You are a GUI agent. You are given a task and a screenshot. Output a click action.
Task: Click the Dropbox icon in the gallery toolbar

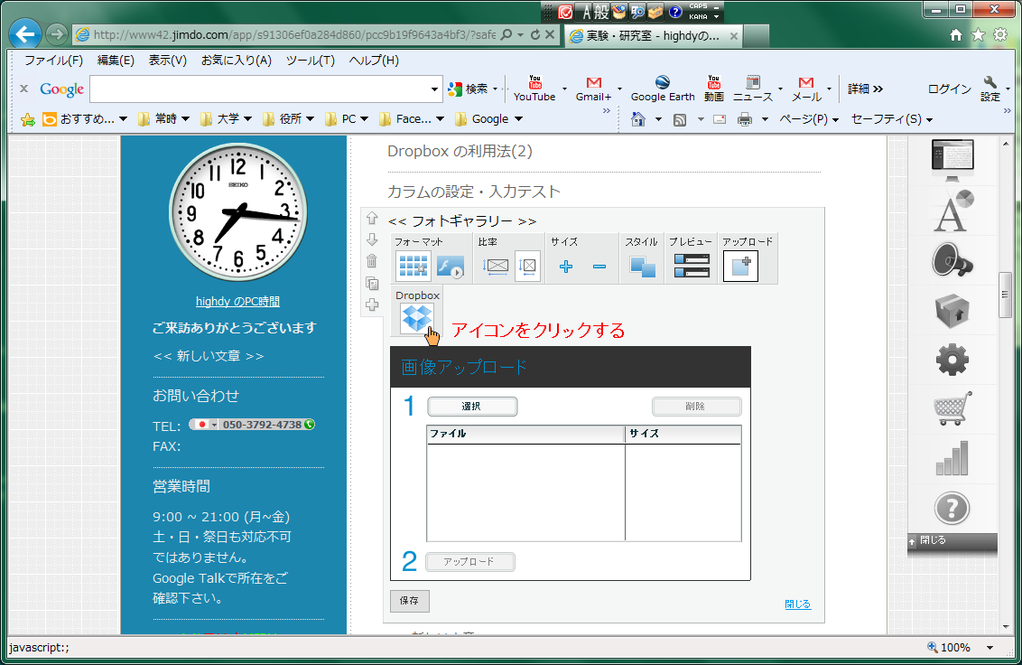pyautogui.click(x=416, y=318)
